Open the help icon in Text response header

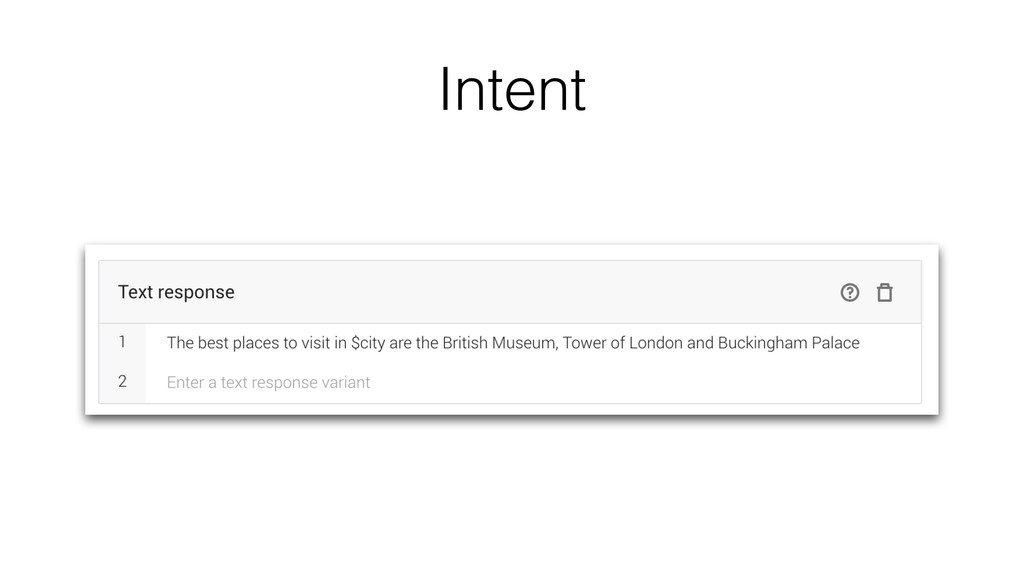[850, 293]
